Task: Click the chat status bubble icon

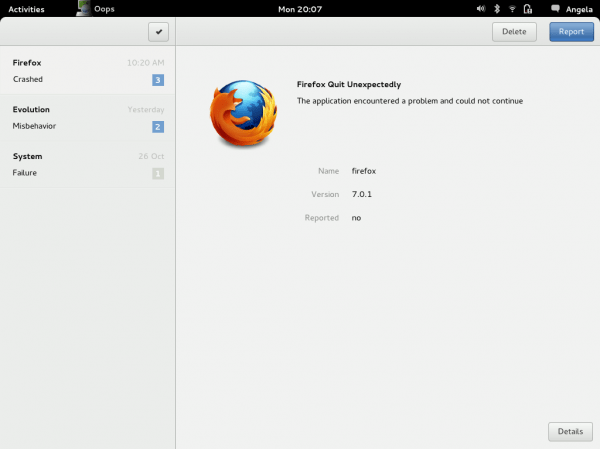Action: pyautogui.click(x=555, y=9)
